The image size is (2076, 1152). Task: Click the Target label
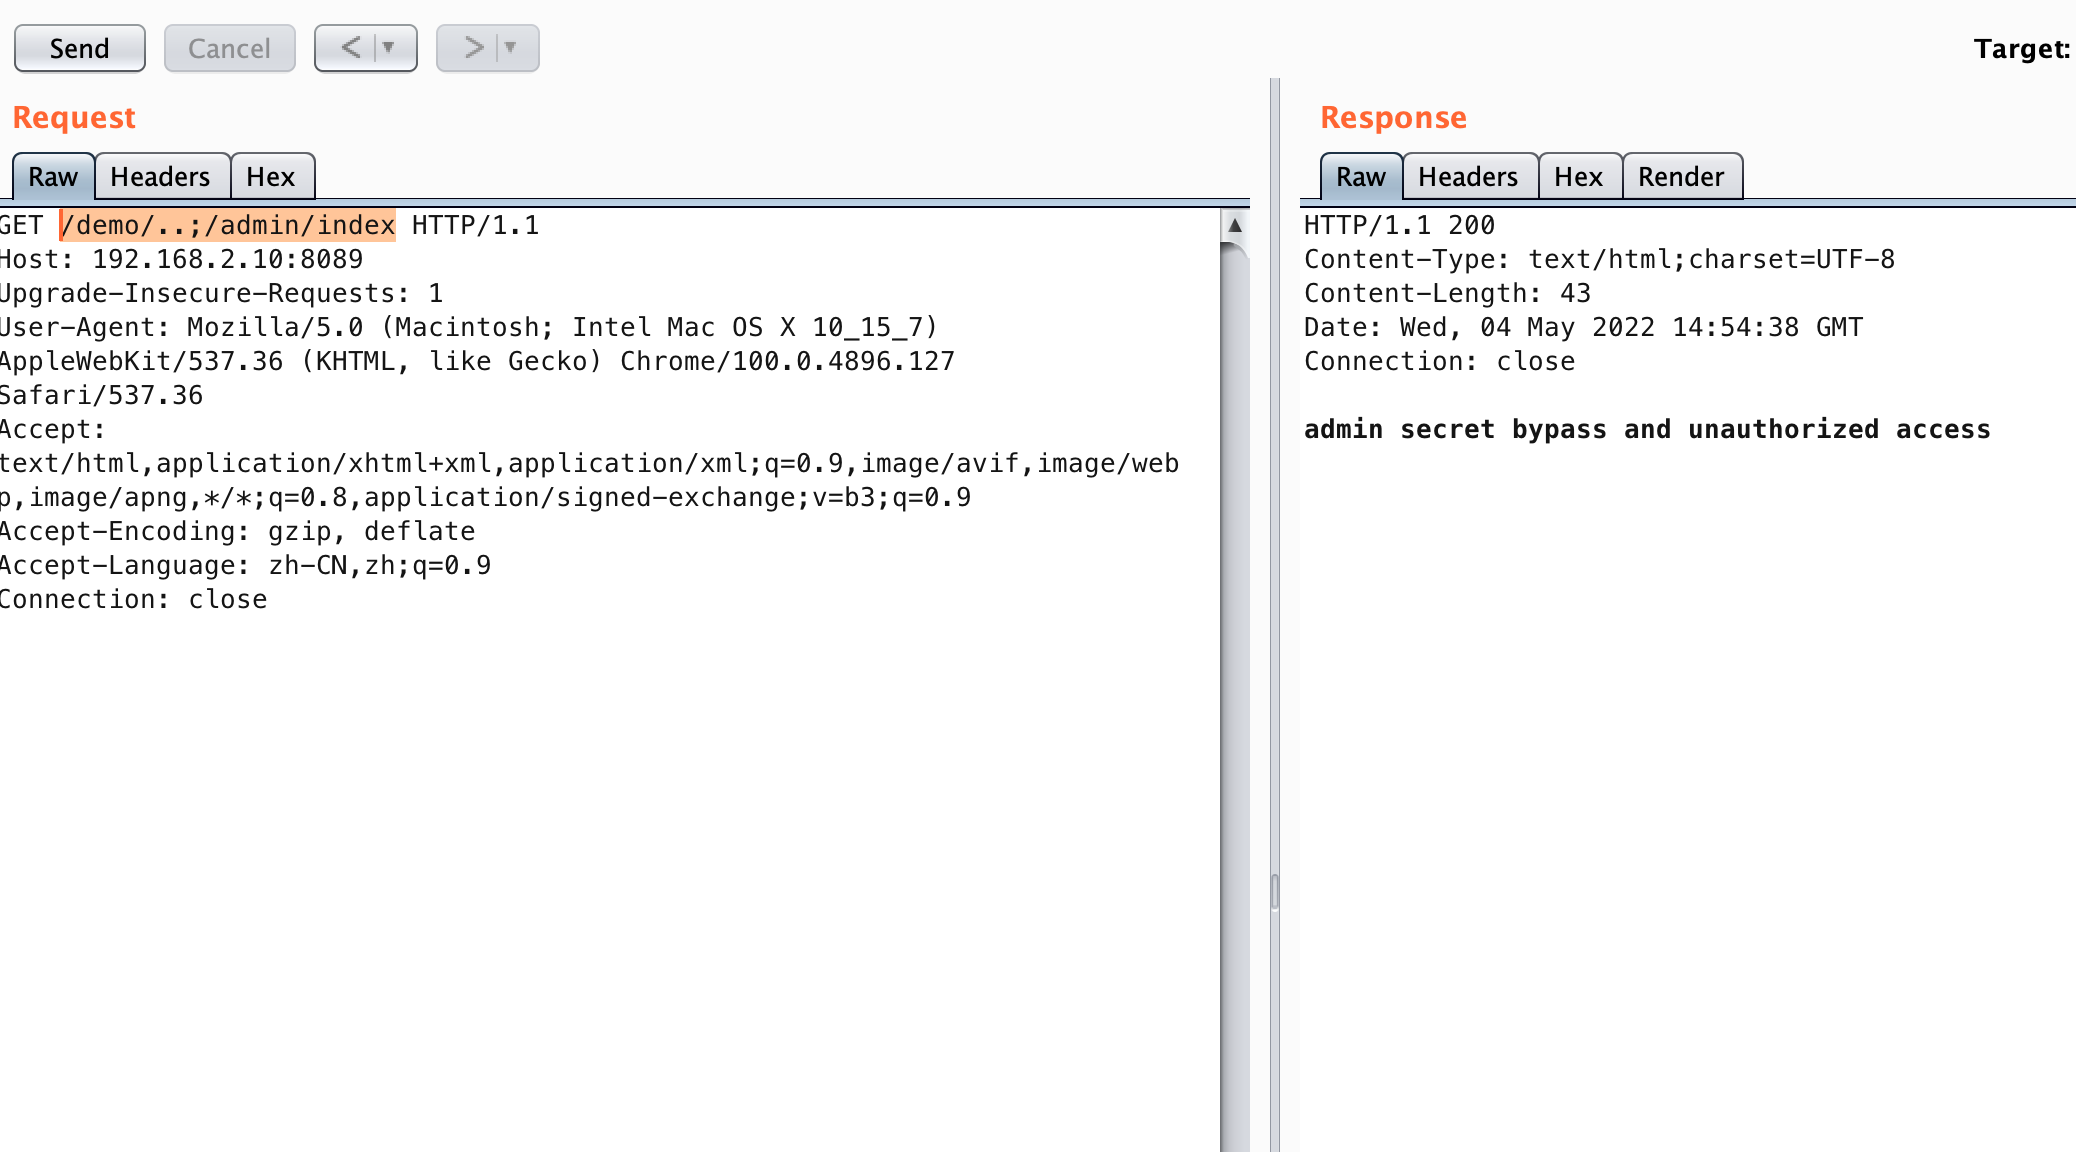[2022, 48]
